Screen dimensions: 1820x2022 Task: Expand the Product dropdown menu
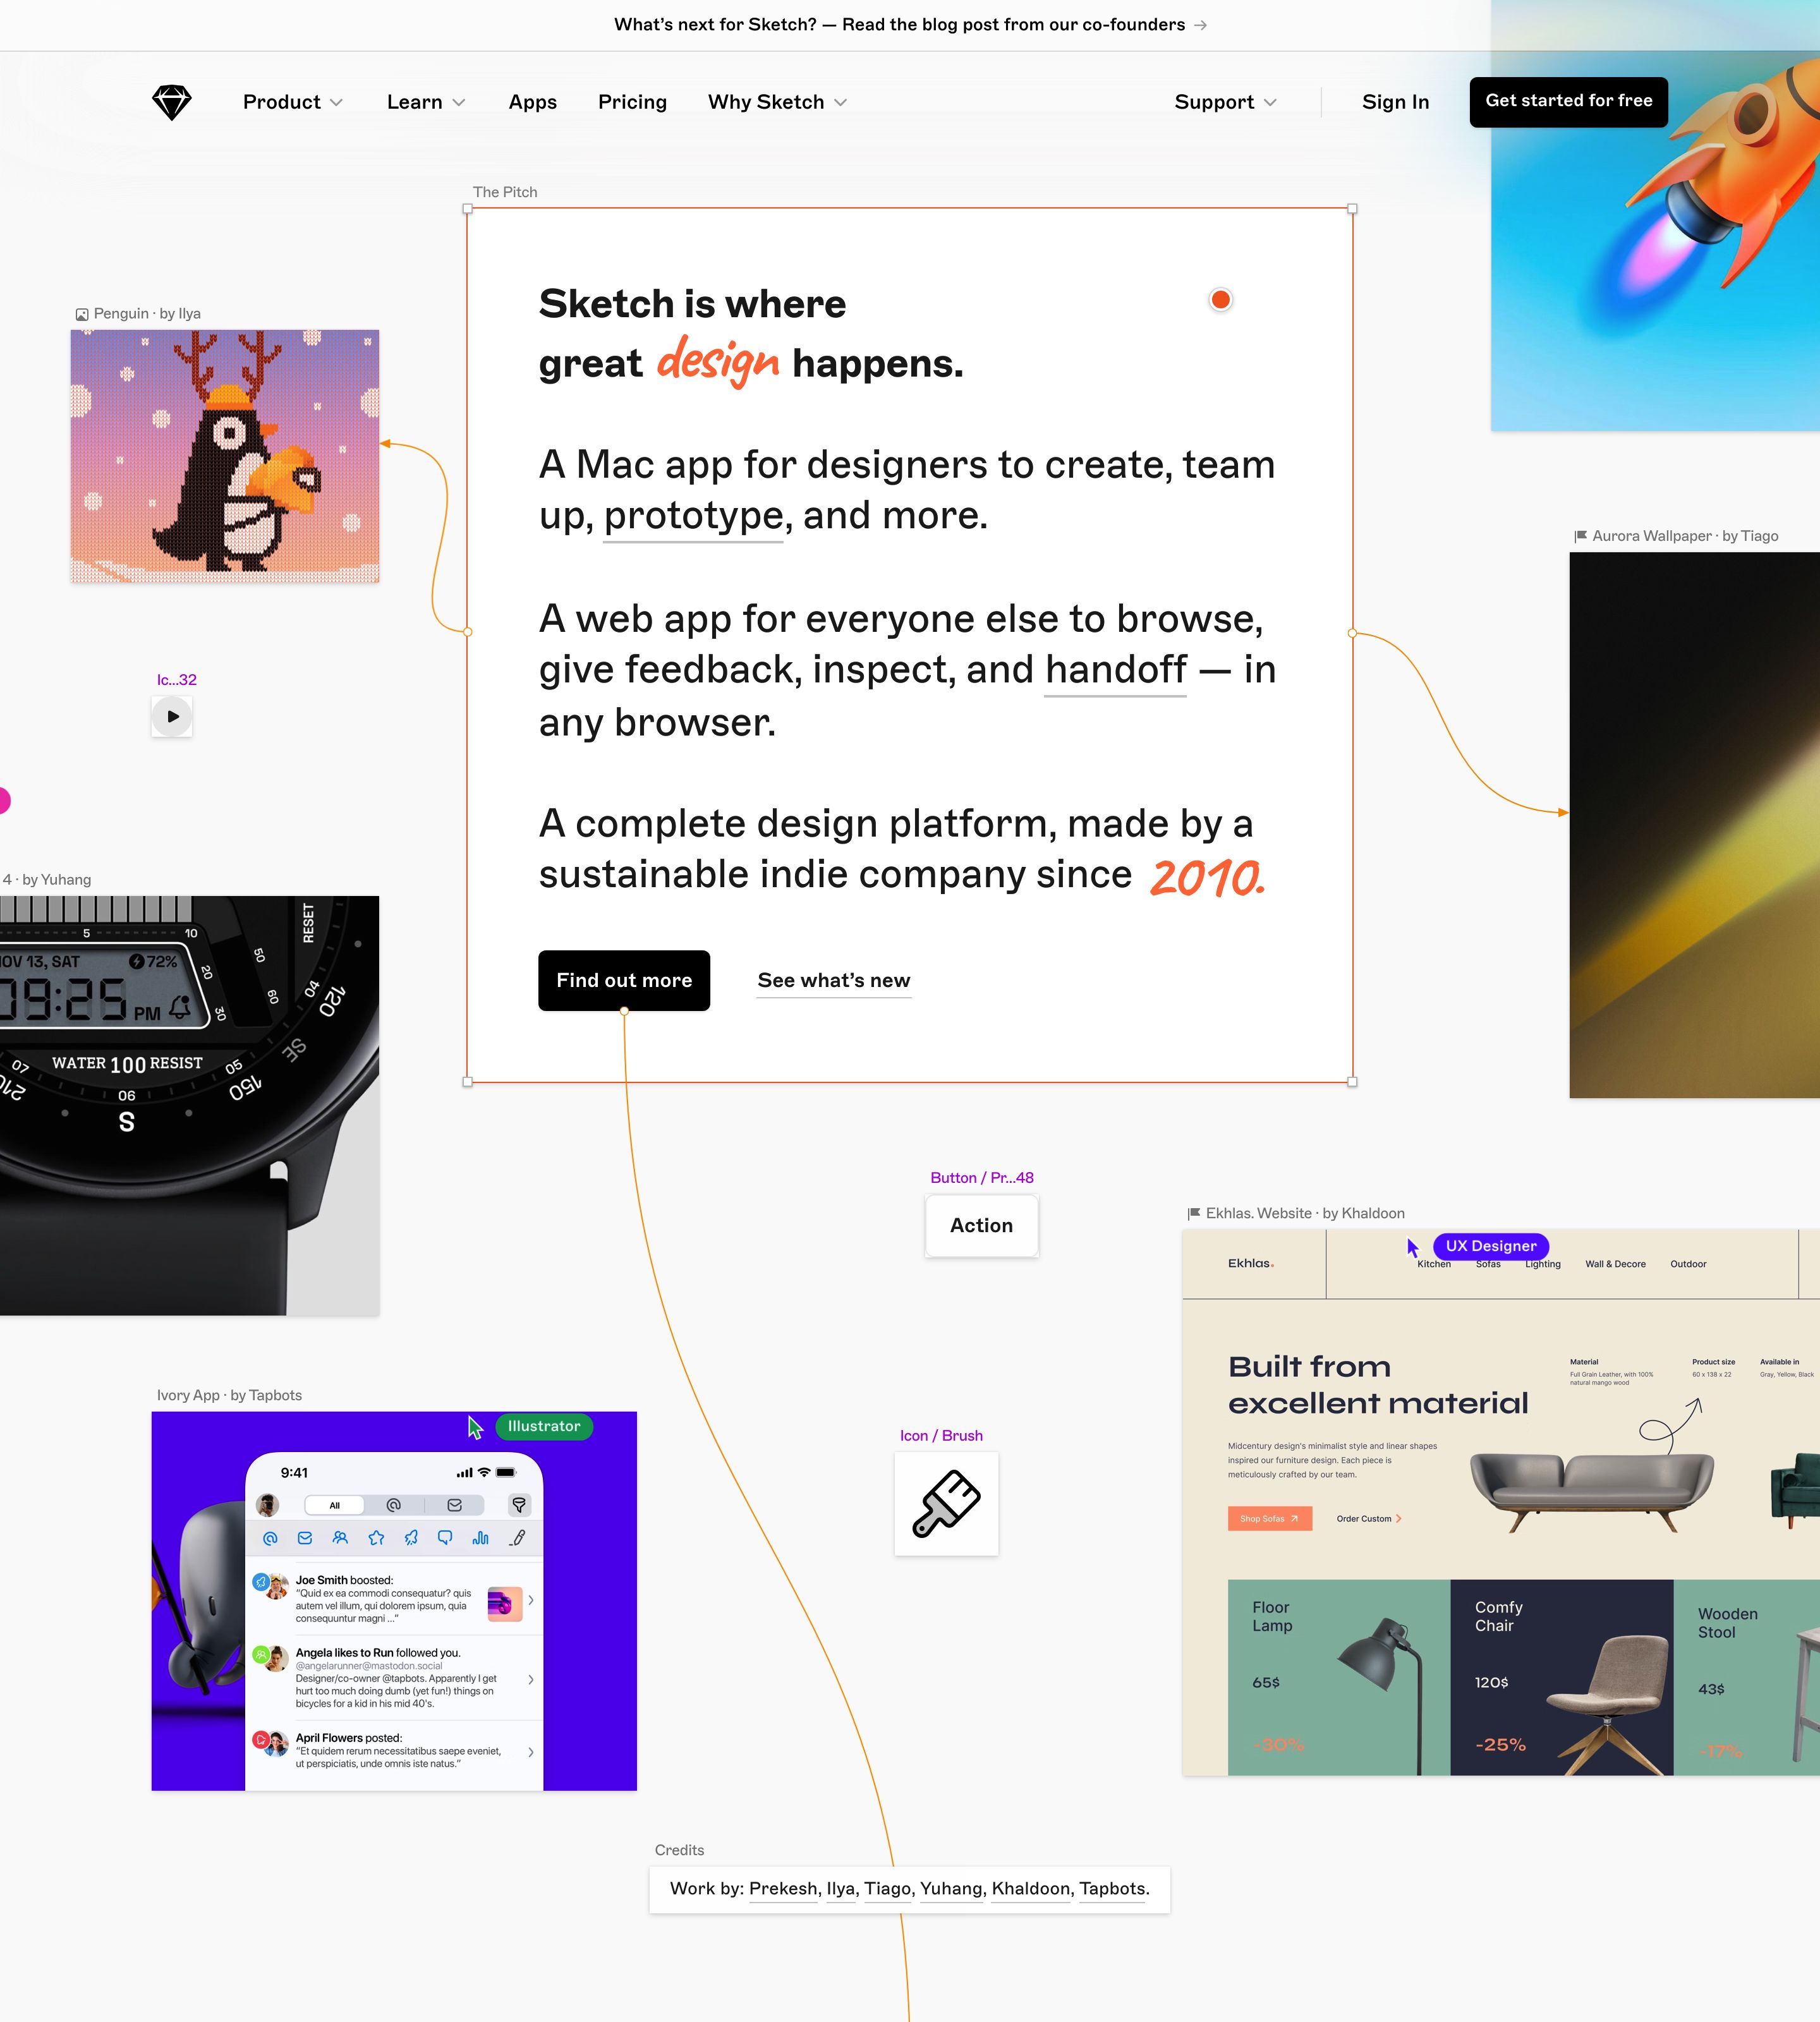point(293,102)
